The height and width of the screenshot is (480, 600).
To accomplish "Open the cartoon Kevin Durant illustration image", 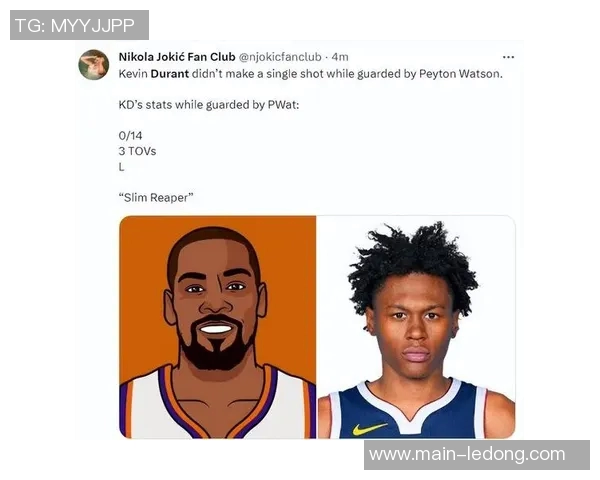I will (x=218, y=327).
